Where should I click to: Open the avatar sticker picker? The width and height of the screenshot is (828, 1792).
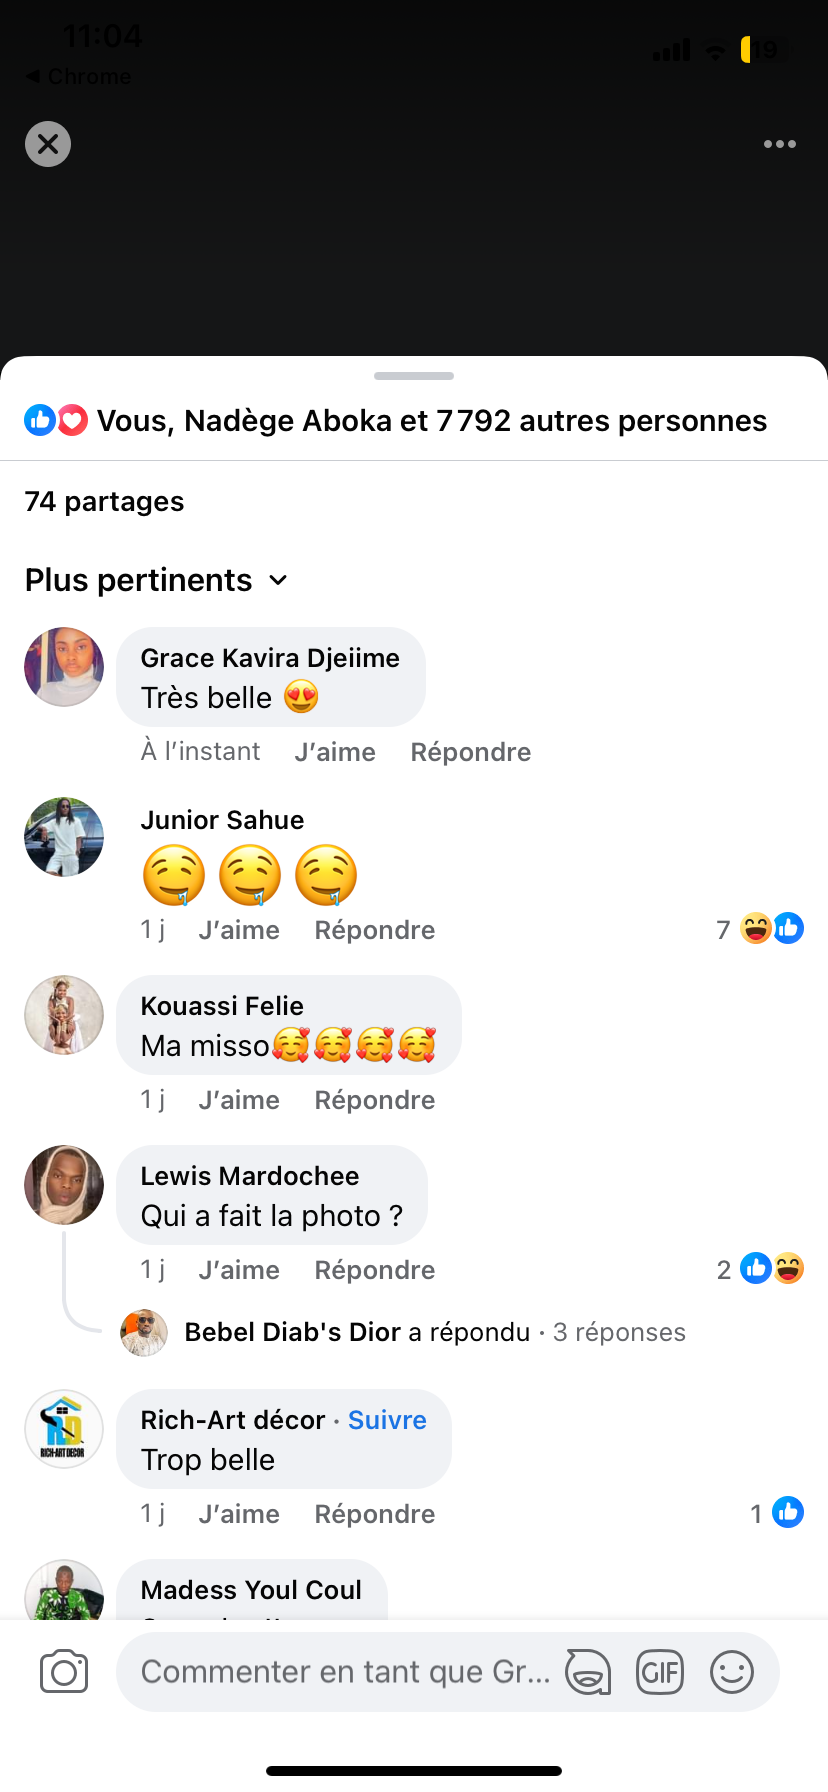pos(588,1671)
